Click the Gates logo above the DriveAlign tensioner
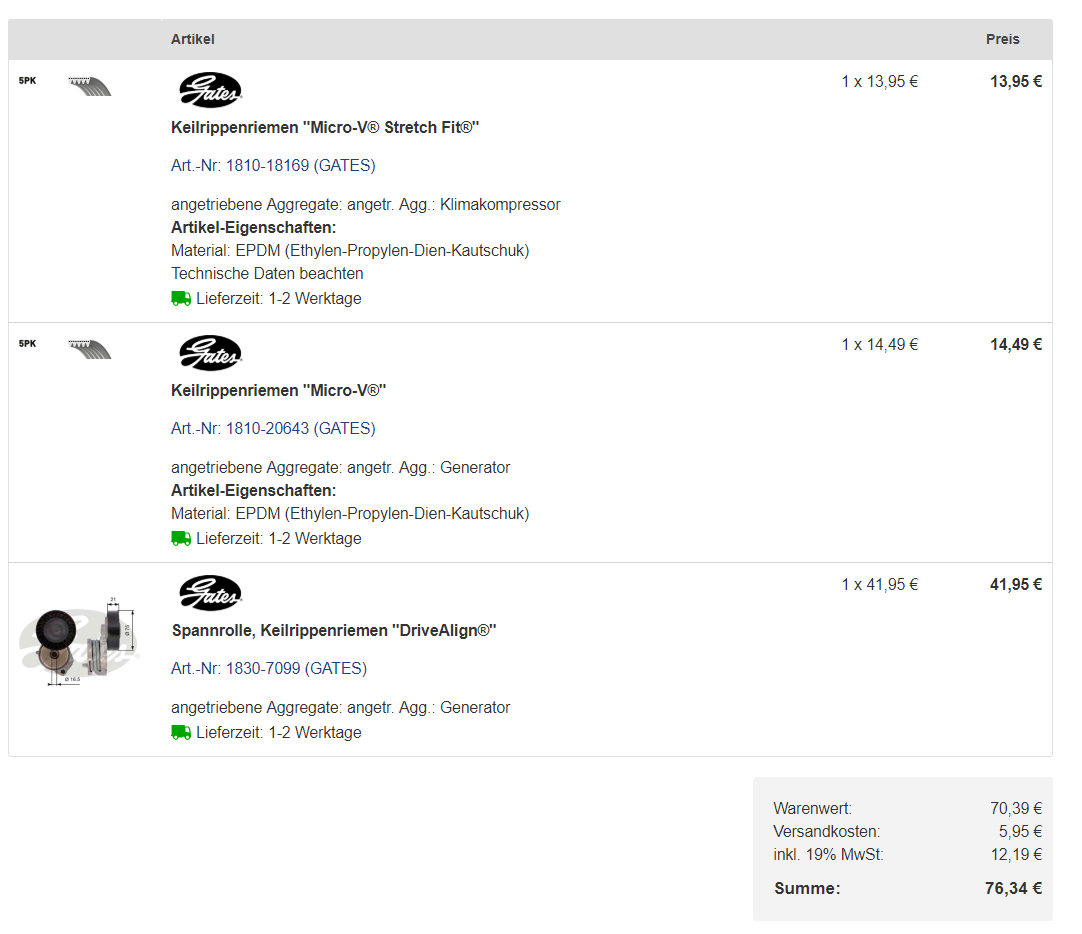This screenshot has width=1082, height=934. pyautogui.click(x=210, y=593)
